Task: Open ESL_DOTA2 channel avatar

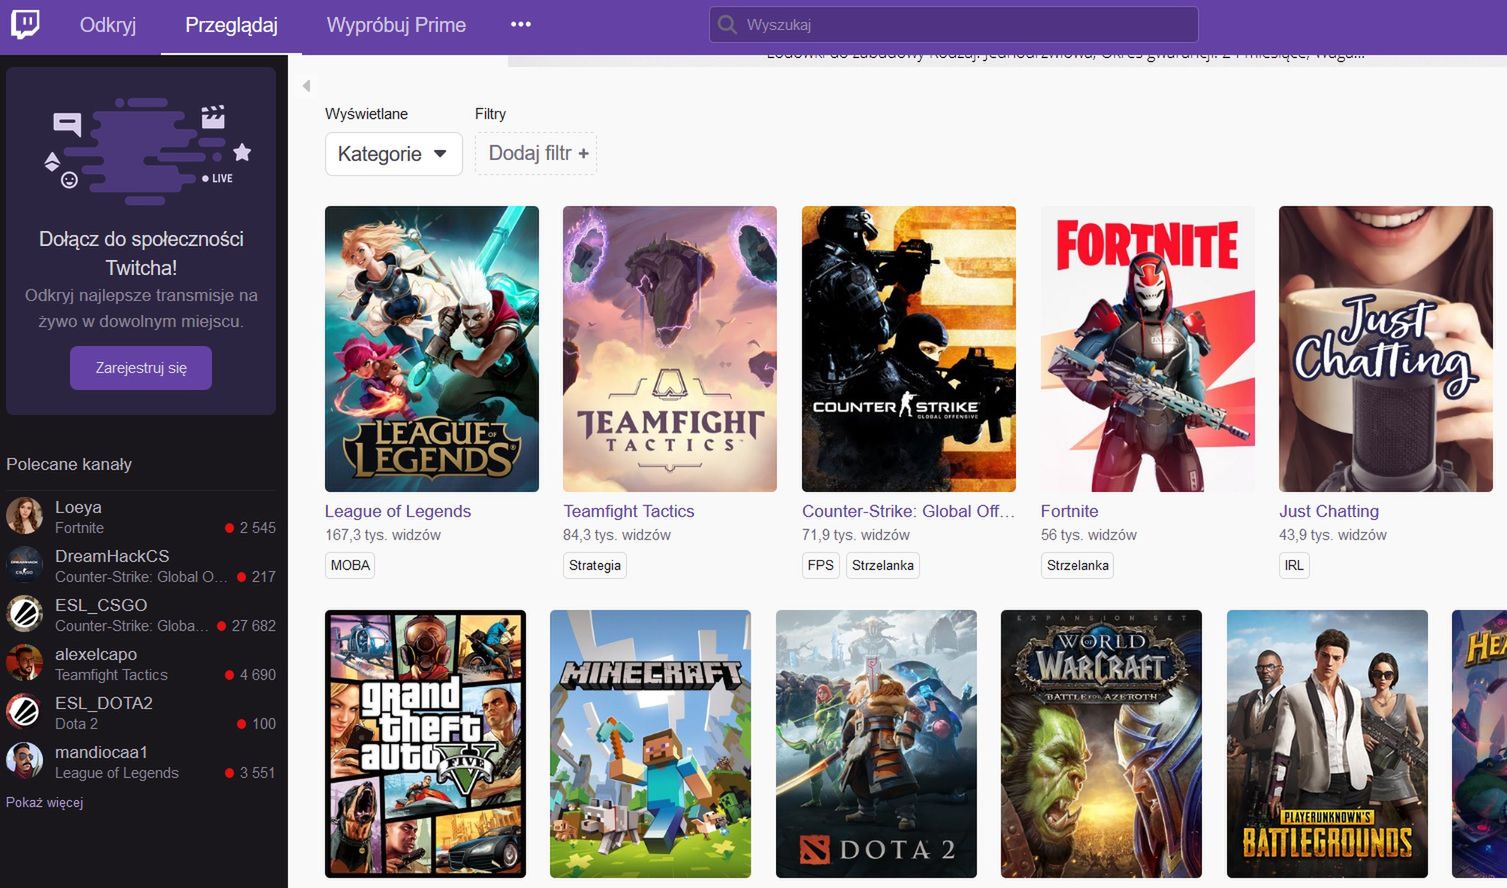Action: coord(24,712)
